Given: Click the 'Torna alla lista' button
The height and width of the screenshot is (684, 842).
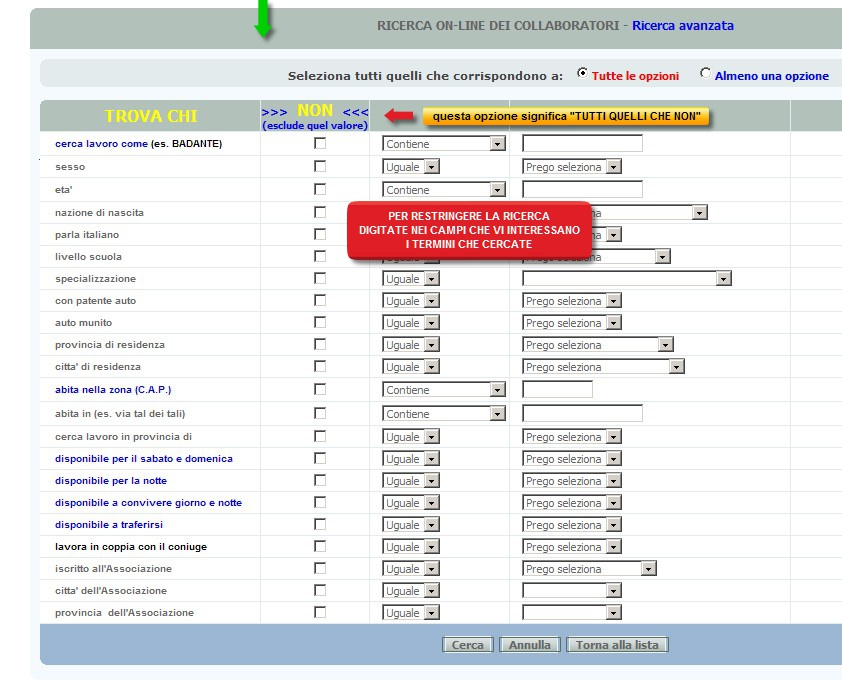Looking at the screenshot, I should click(617, 645).
